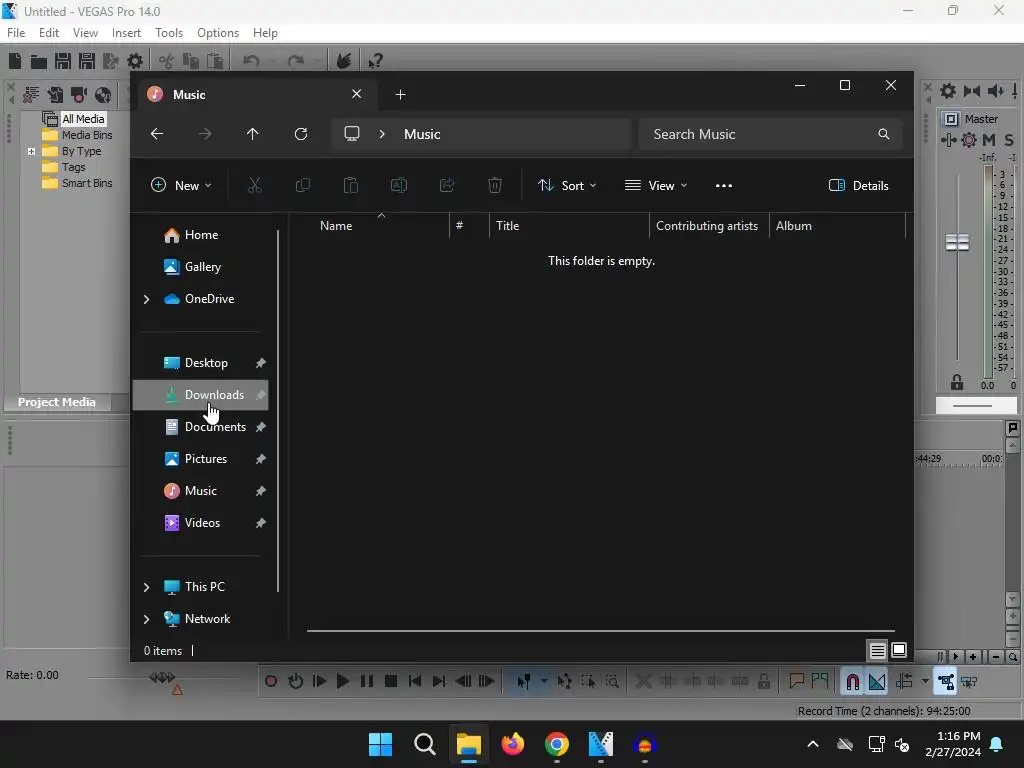Add new tab in File Explorer

tap(400, 95)
